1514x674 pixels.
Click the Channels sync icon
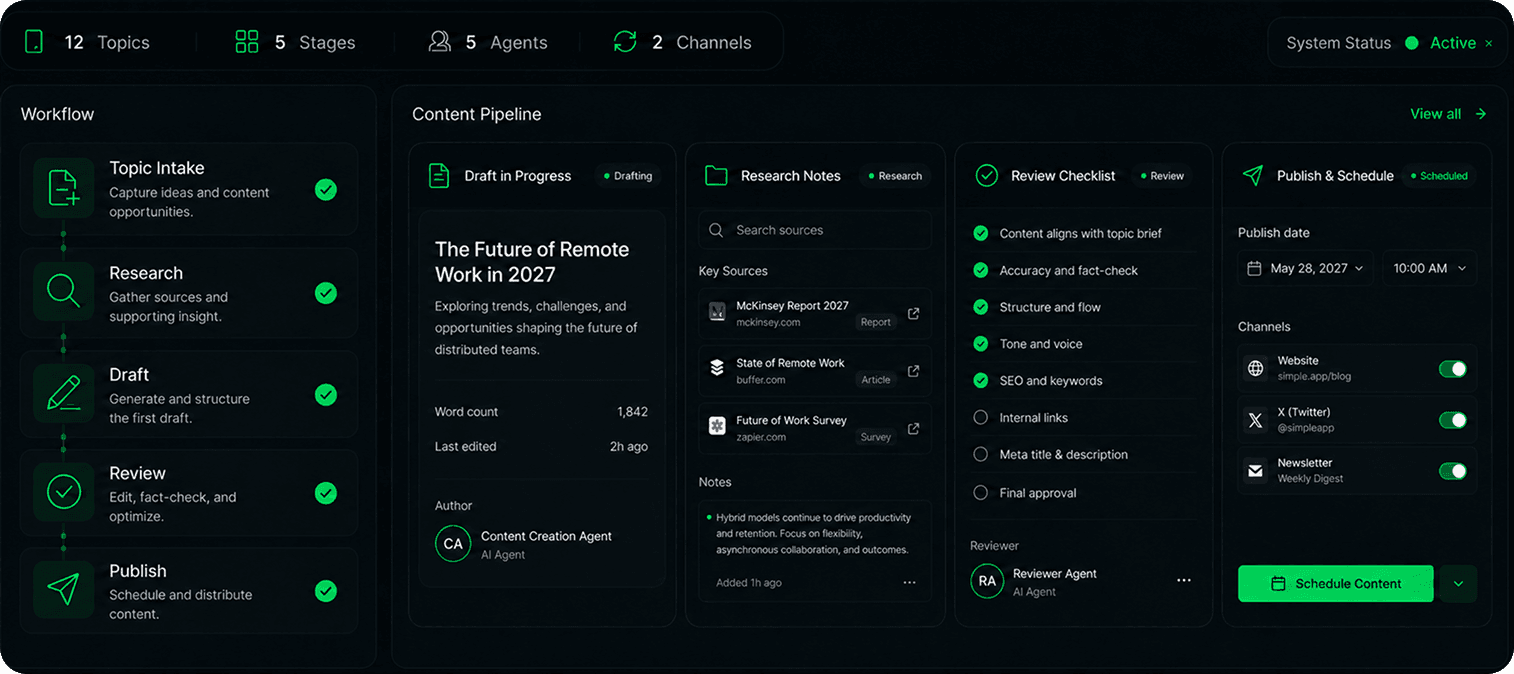click(625, 42)
